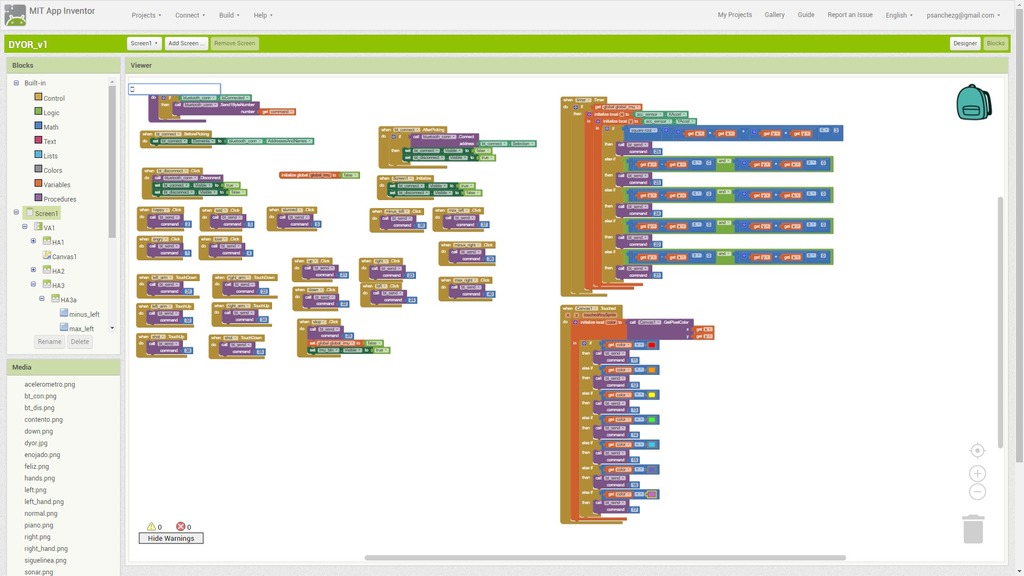This screenshot has width=1024, height=576.
Task: Open the Build menu
Action: click(229, 15)
